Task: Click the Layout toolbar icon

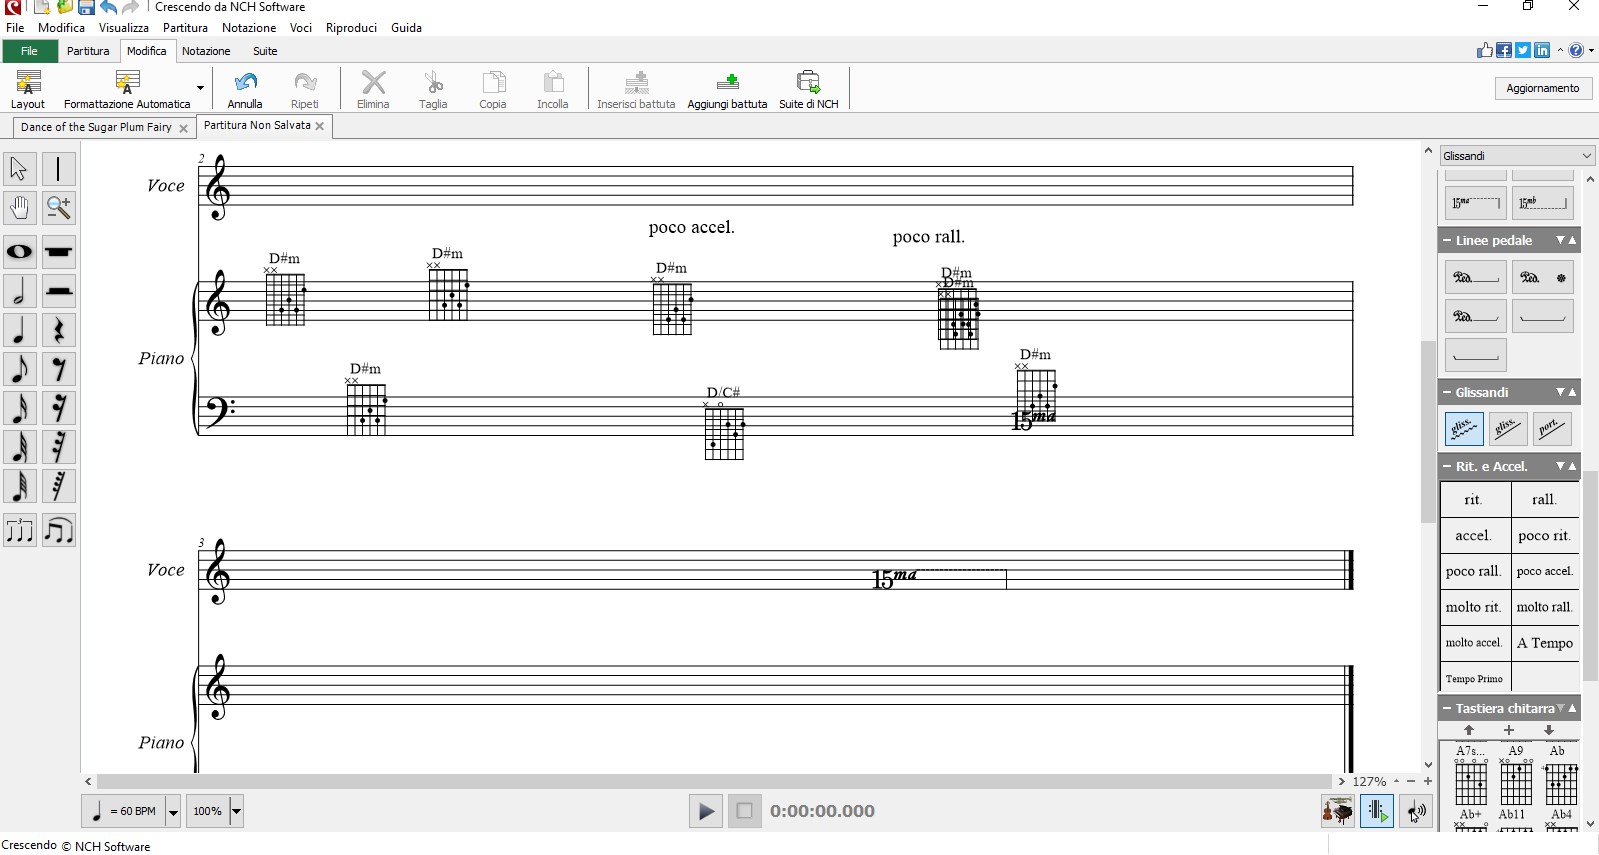Action: pyautogui.click(x=28, y=89)
